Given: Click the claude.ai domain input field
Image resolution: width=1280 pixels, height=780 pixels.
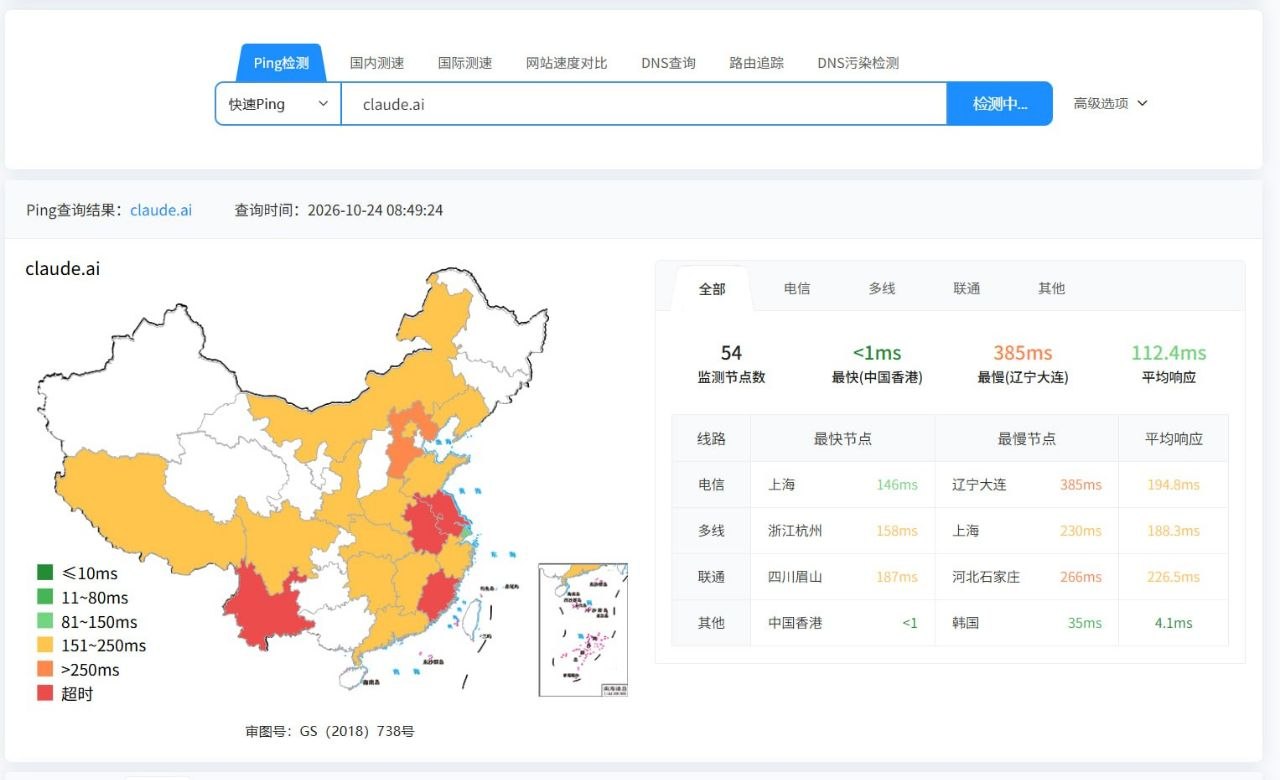Looking at the screenshot, I should point(644,104).
